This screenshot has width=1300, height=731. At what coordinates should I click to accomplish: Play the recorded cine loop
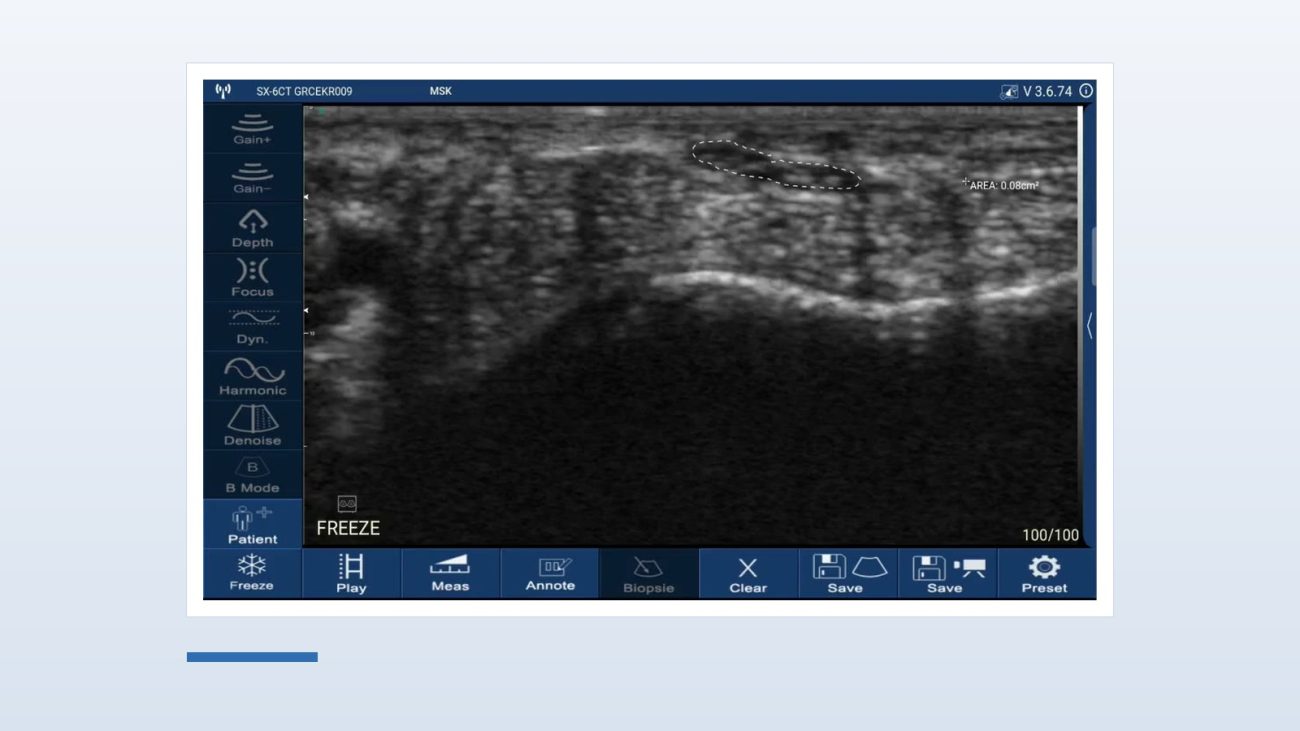pos(351,574)
